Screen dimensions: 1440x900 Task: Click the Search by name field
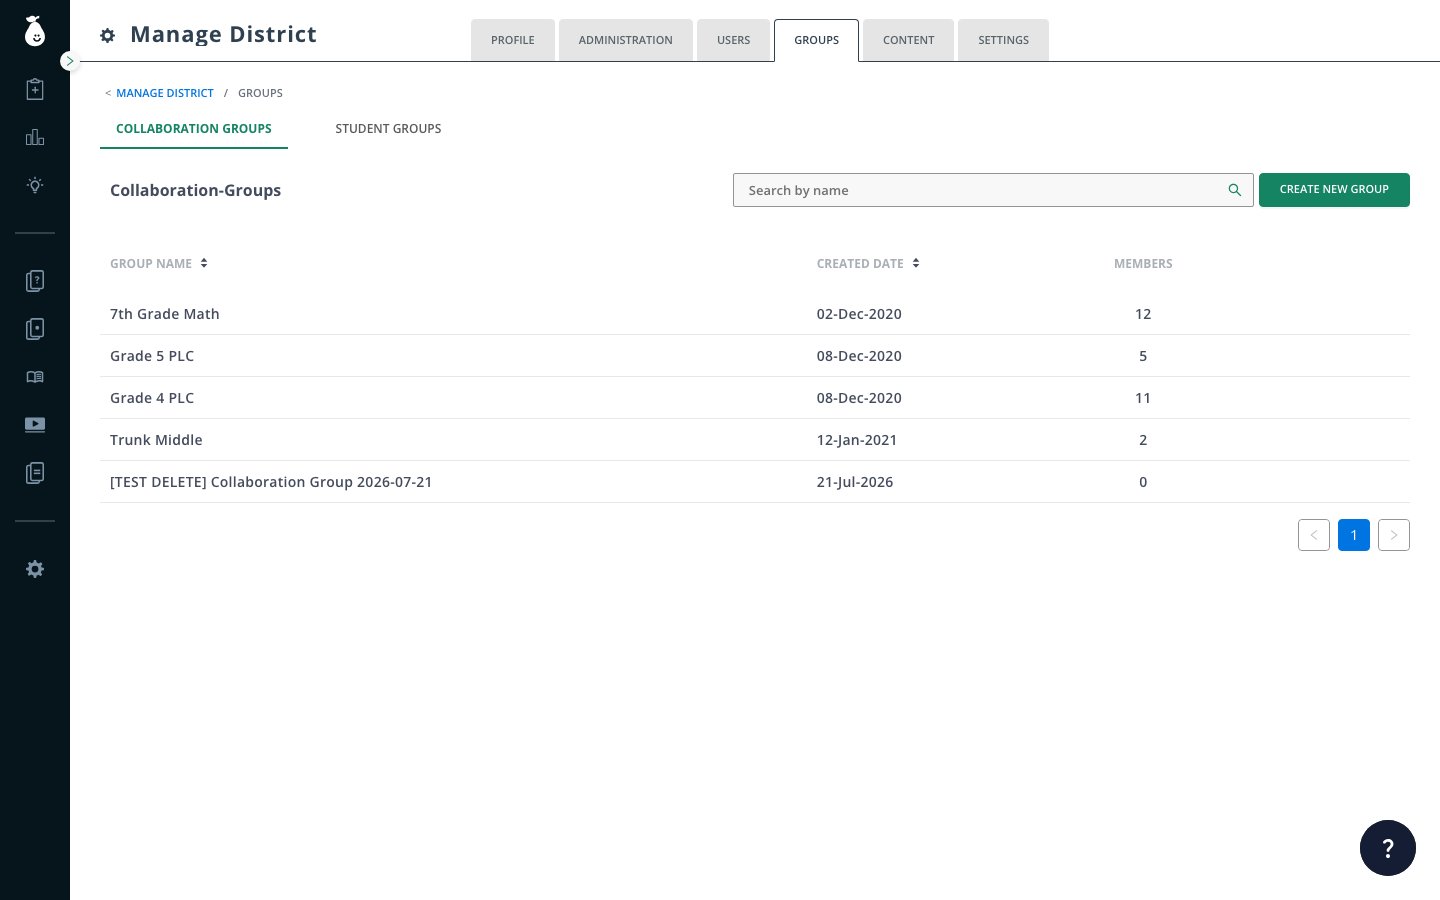pos(993,190)
